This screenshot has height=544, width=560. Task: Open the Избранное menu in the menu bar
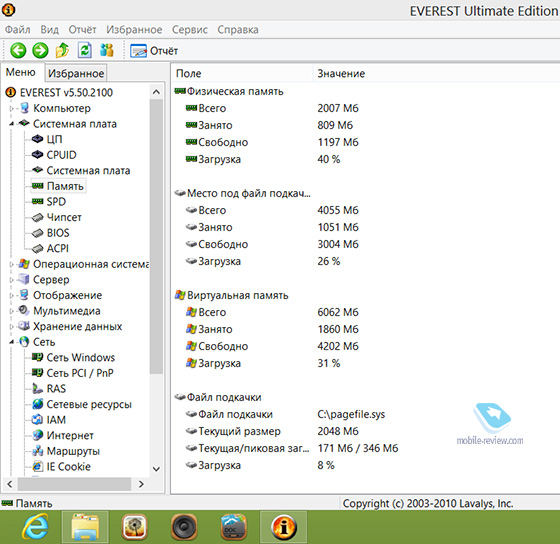pyautogui.click(x=134, y=29)
